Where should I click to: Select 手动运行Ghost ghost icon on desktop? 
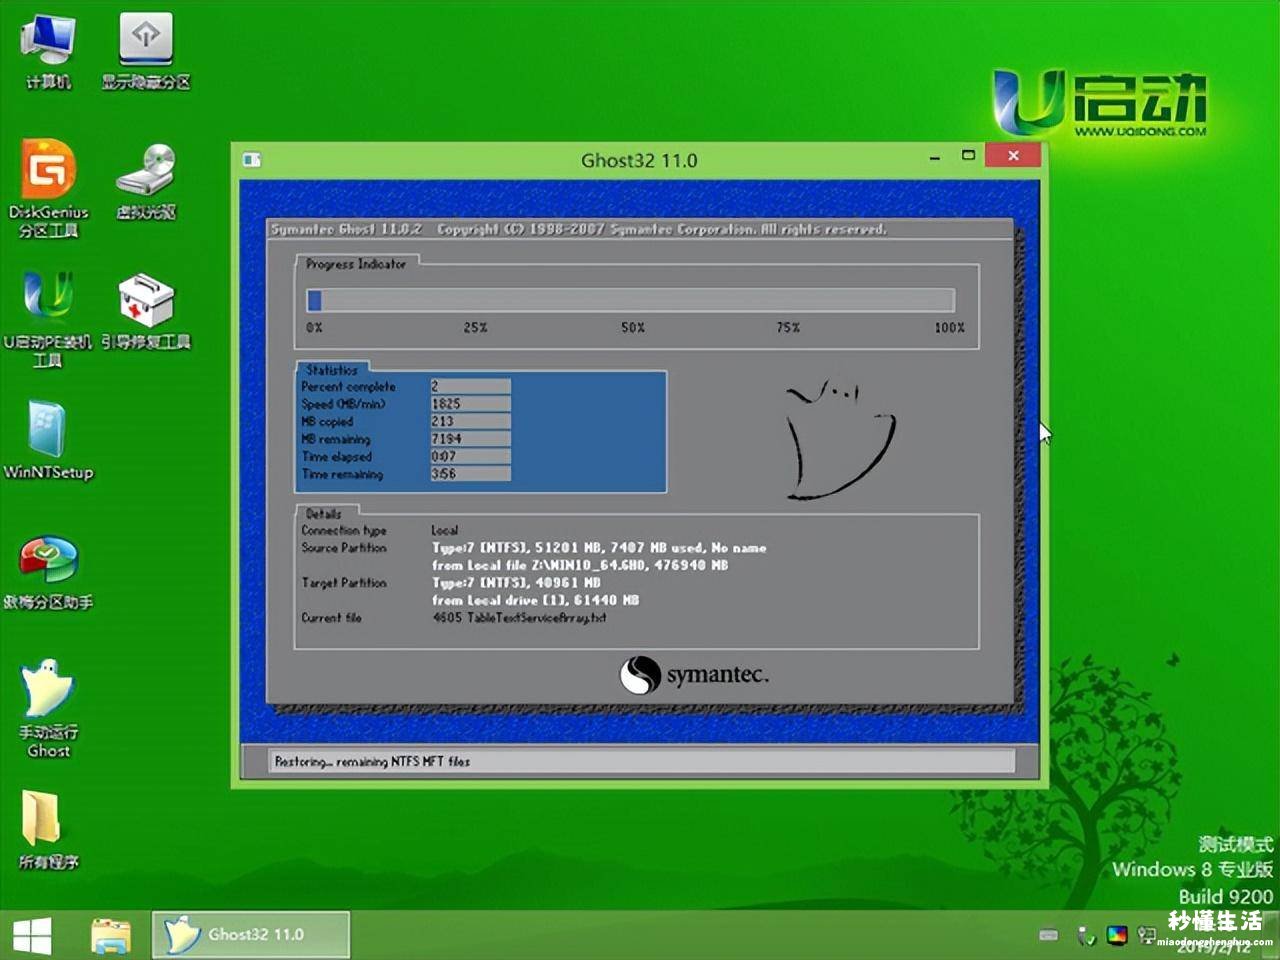(x=48, y=709)
